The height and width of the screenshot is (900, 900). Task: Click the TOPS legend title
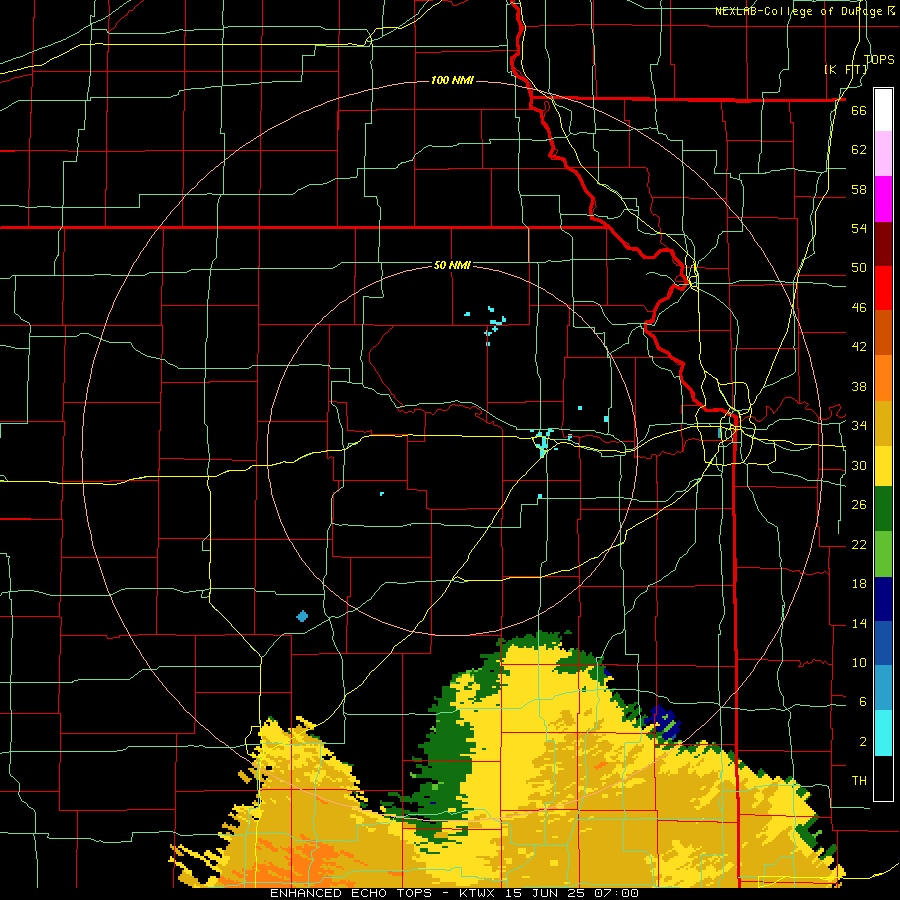(x=879, y=59)
